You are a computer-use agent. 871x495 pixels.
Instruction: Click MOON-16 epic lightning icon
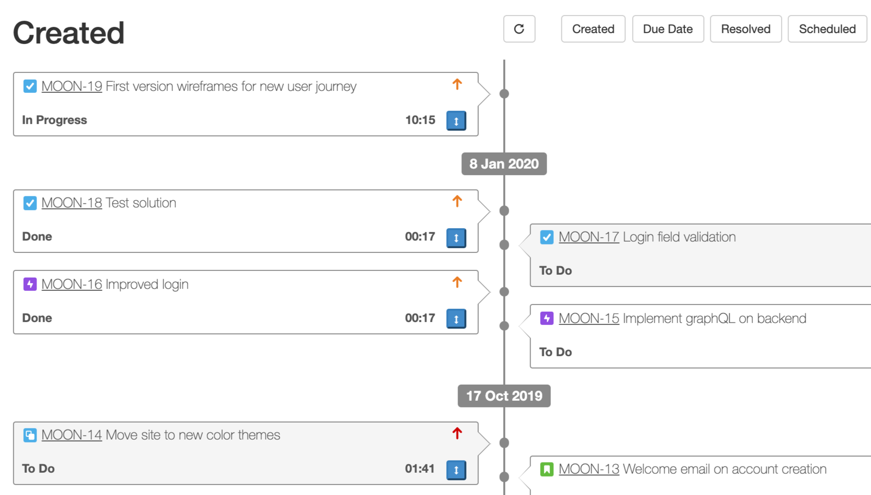pos(30,284)
